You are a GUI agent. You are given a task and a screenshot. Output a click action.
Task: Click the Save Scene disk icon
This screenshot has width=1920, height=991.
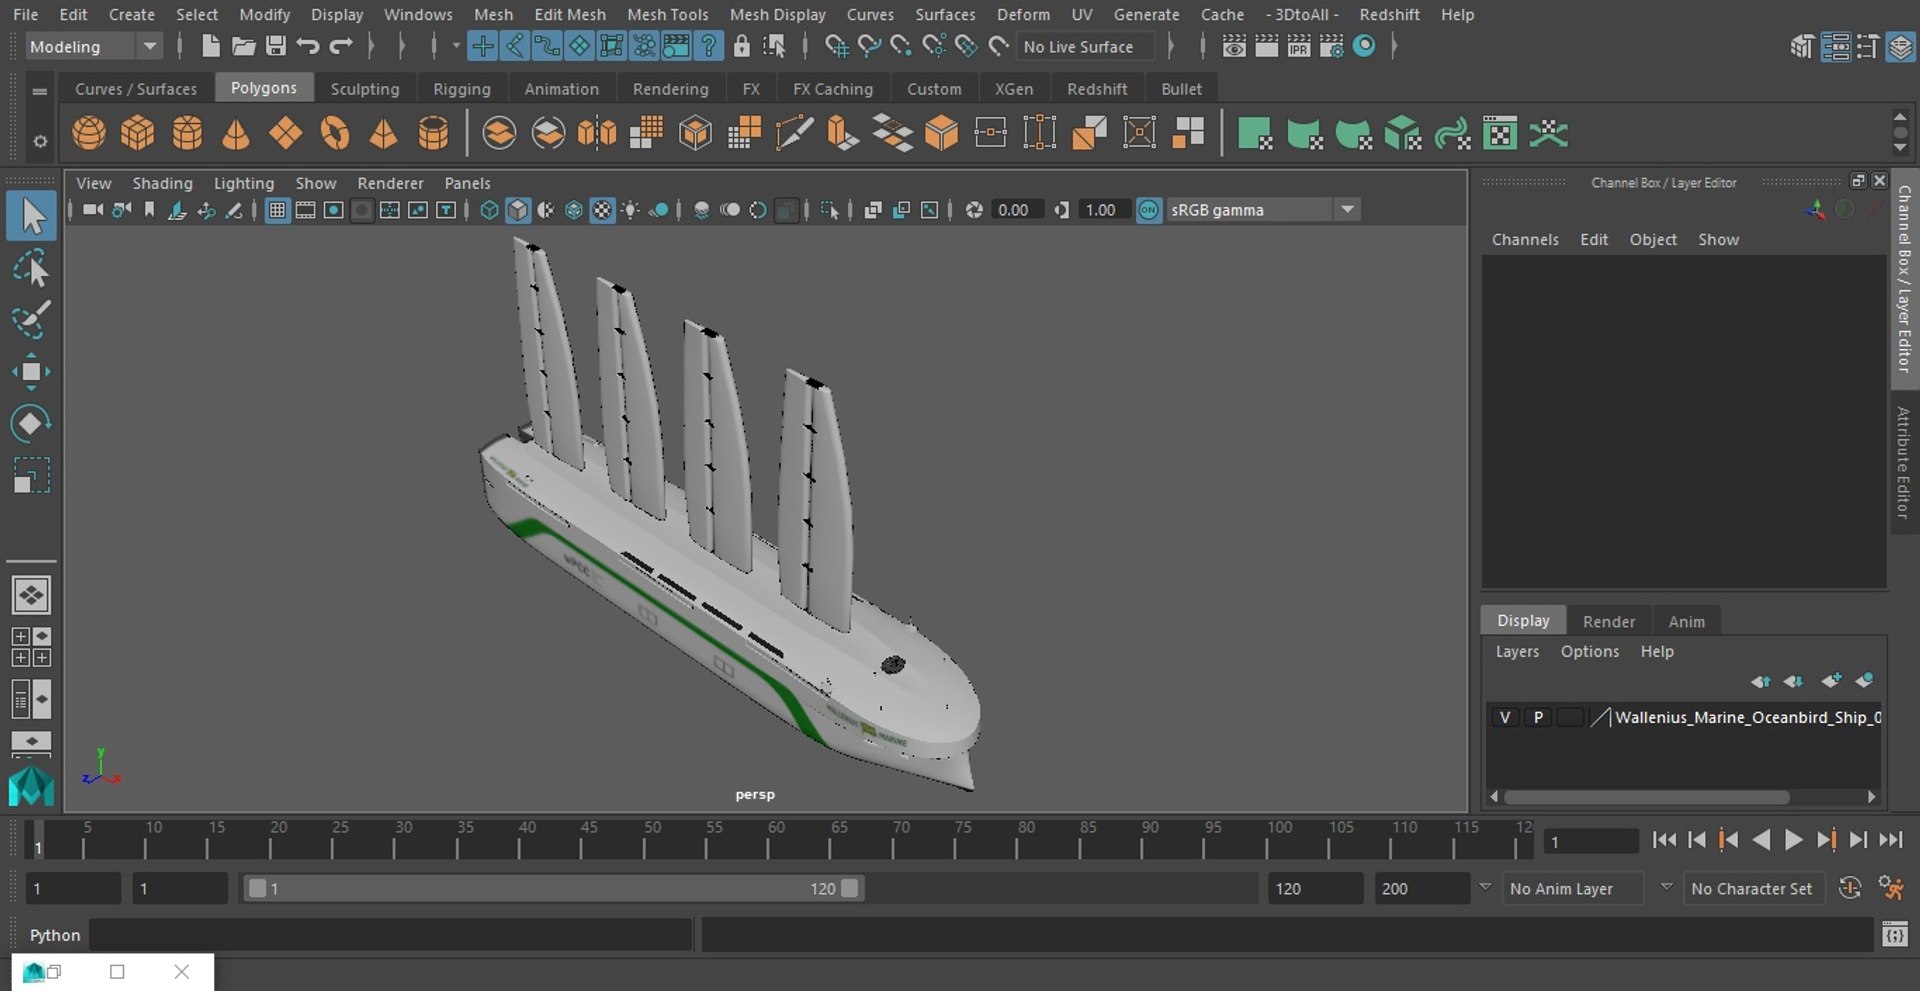pos(275,46)
